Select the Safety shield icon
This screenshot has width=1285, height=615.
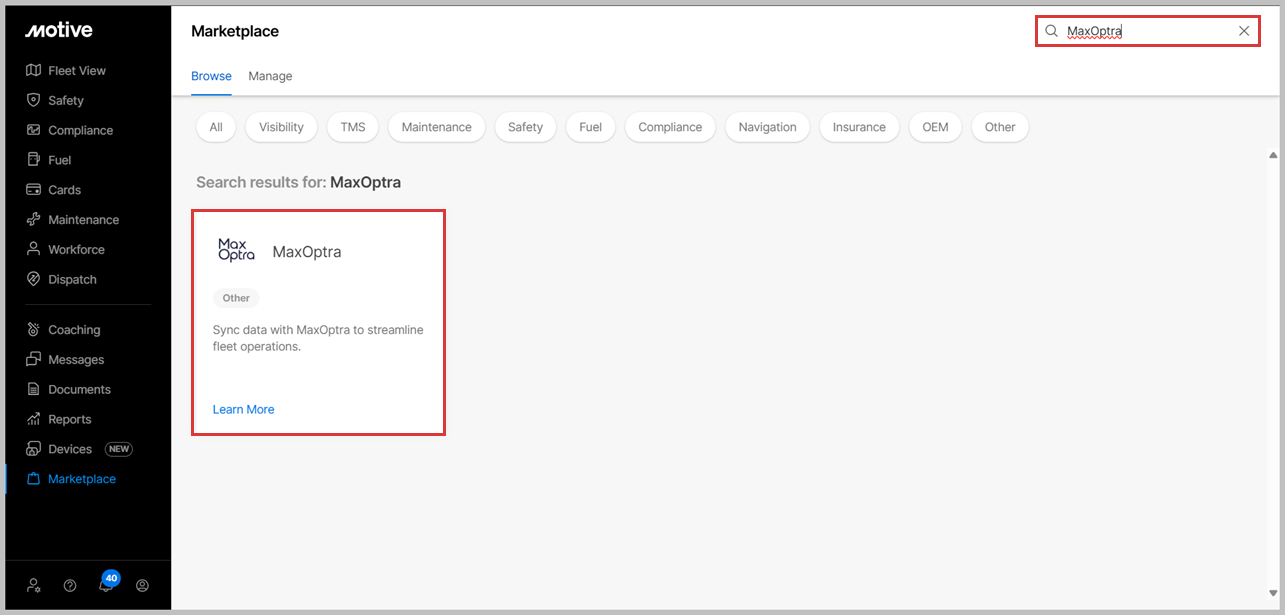click(33, 100)
